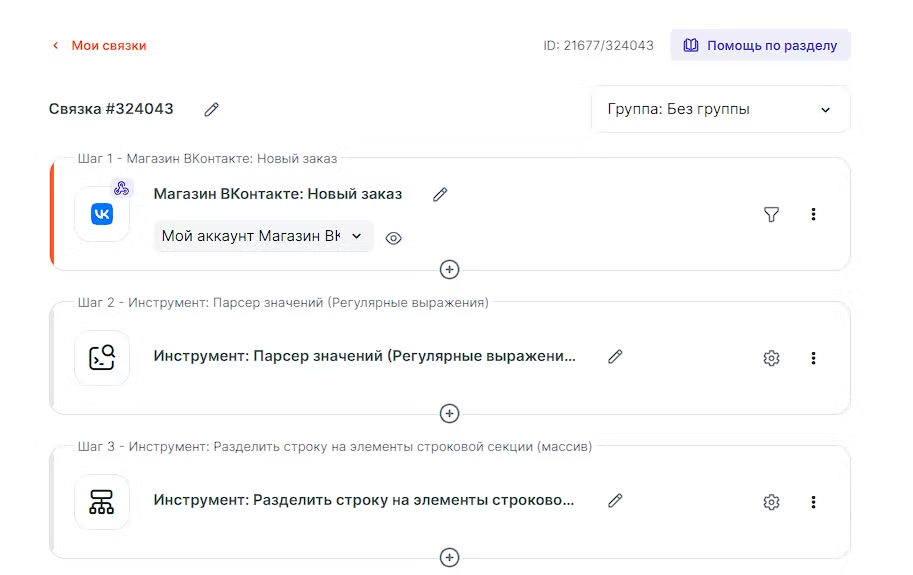This screenshot has width=913, height=575.
Task: Rename the Магазин ВКонтакте step with pencil
Action: [x=440, y=194]
